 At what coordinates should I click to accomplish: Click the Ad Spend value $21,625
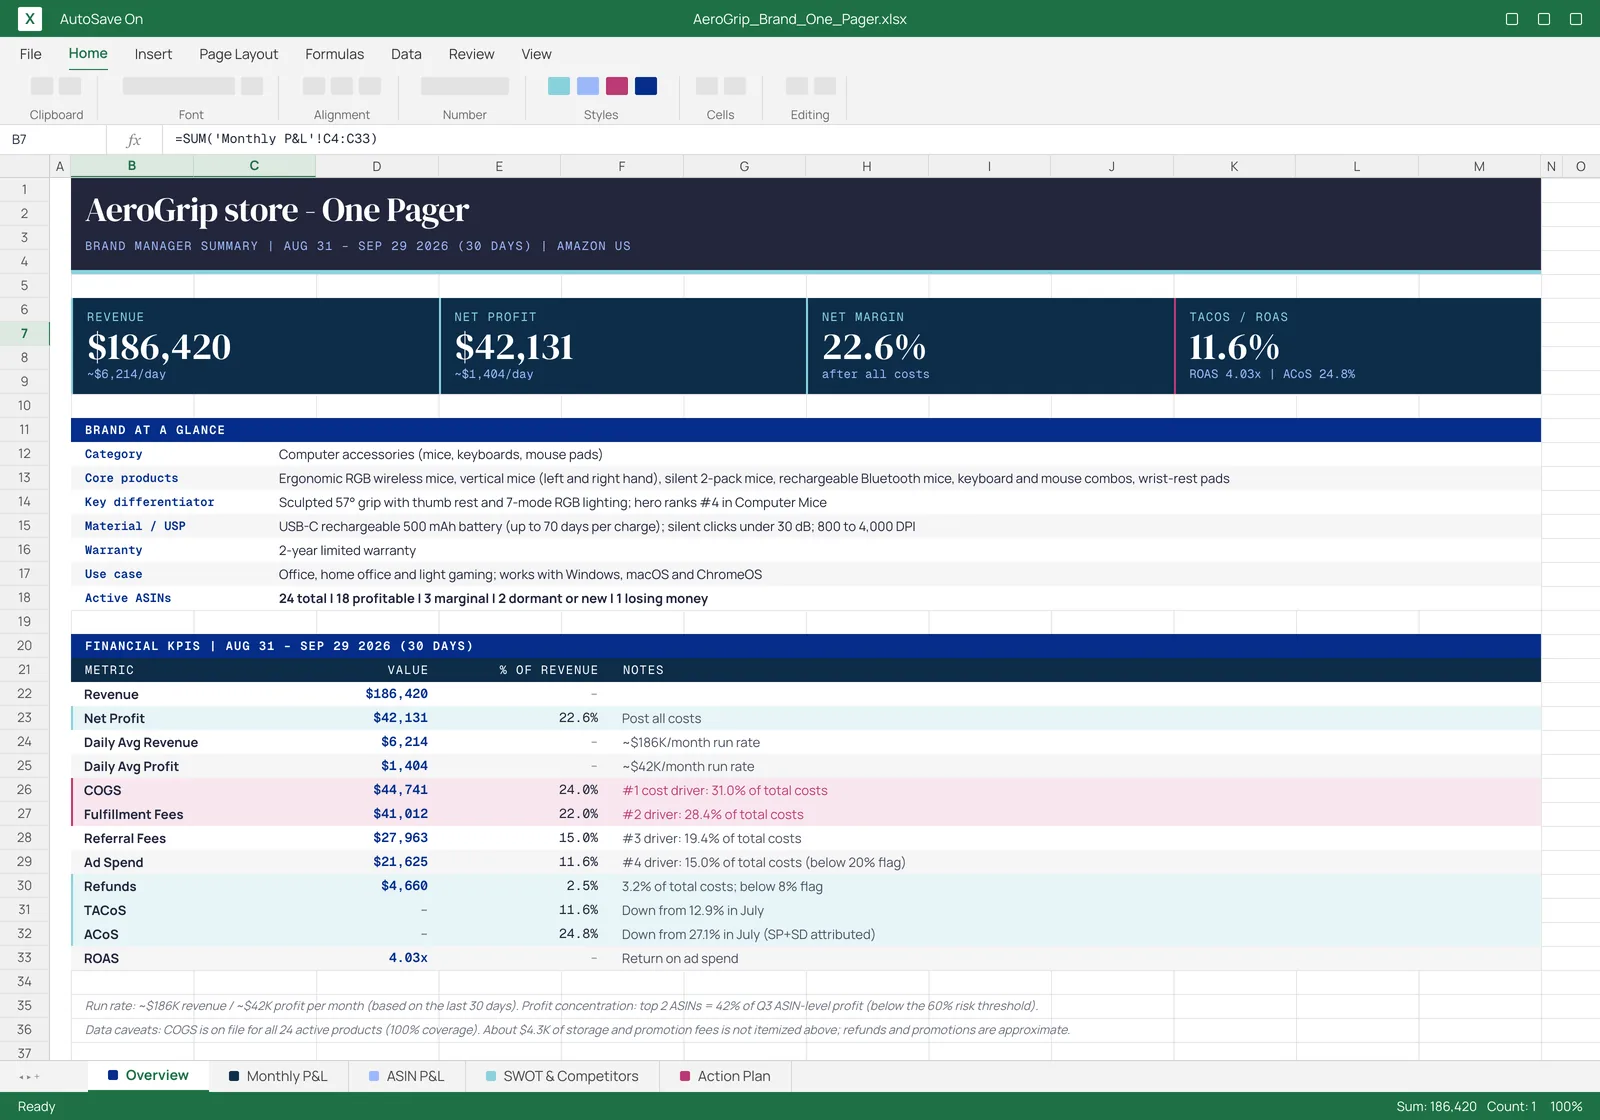[400, 862]
